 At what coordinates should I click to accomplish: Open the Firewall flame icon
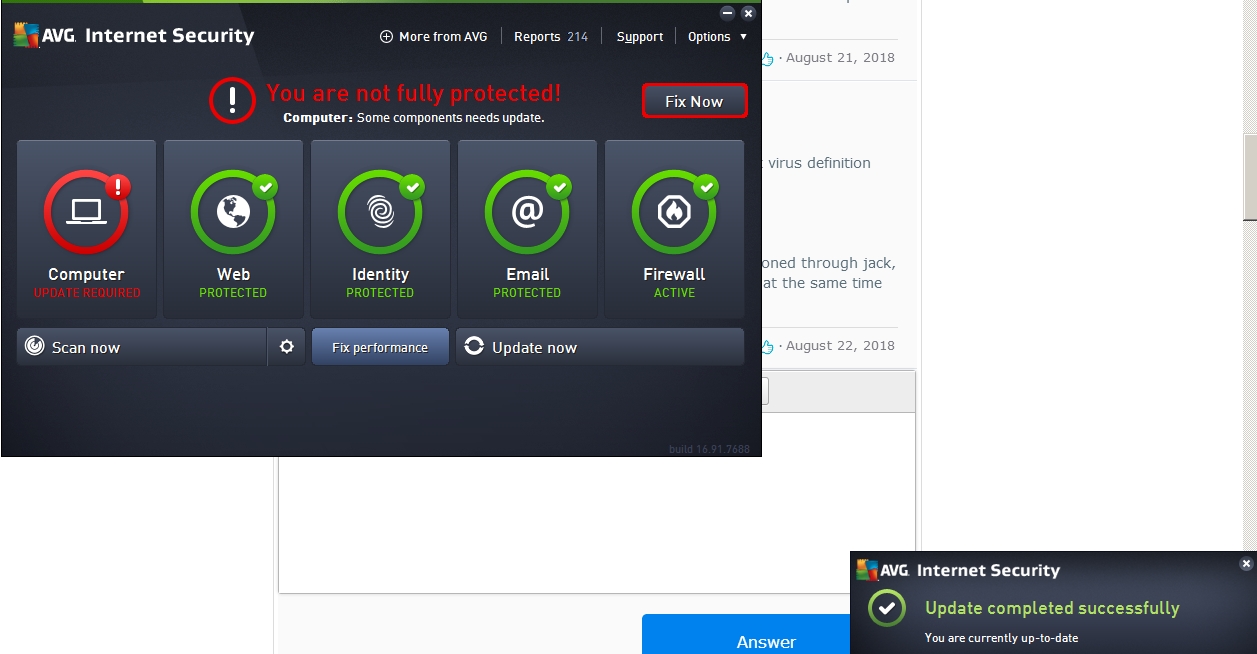(x=674, y=211)
